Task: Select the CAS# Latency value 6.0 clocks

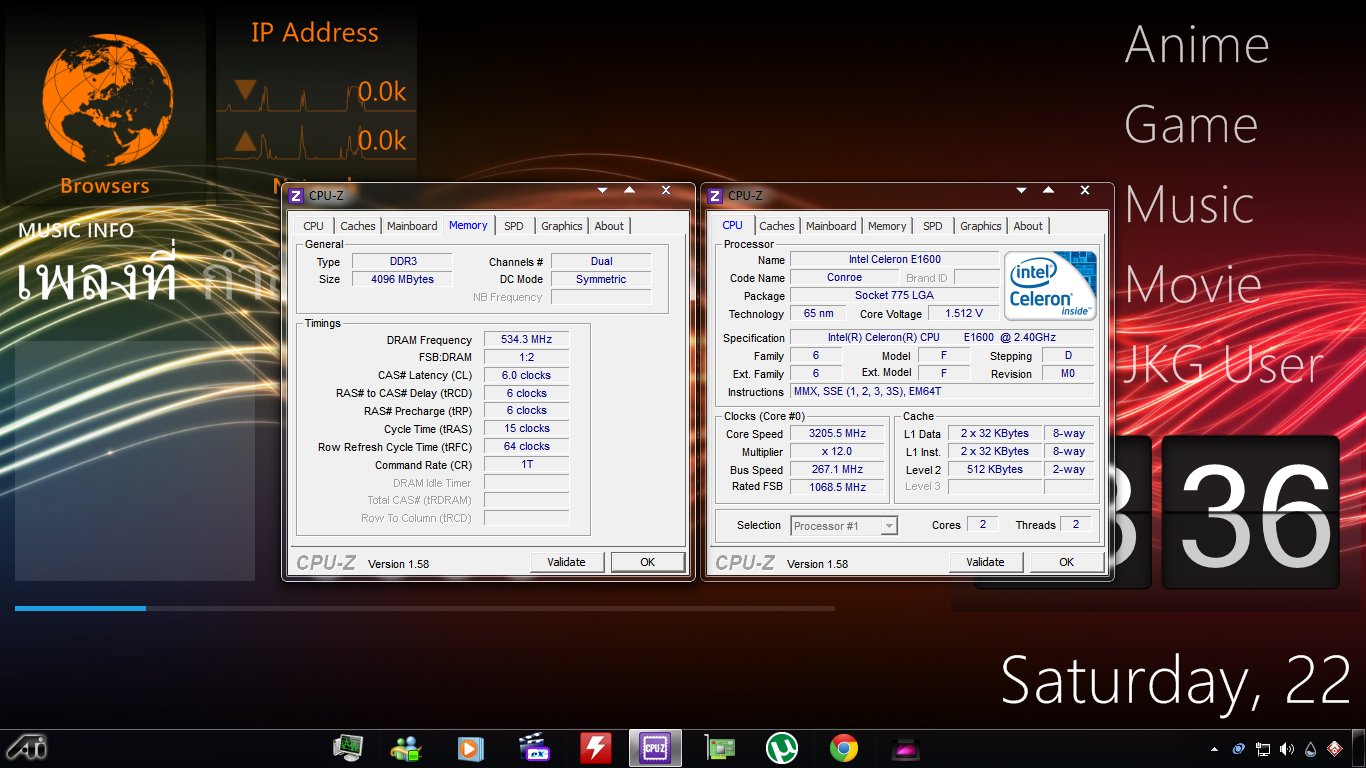Action: point(527,376)
